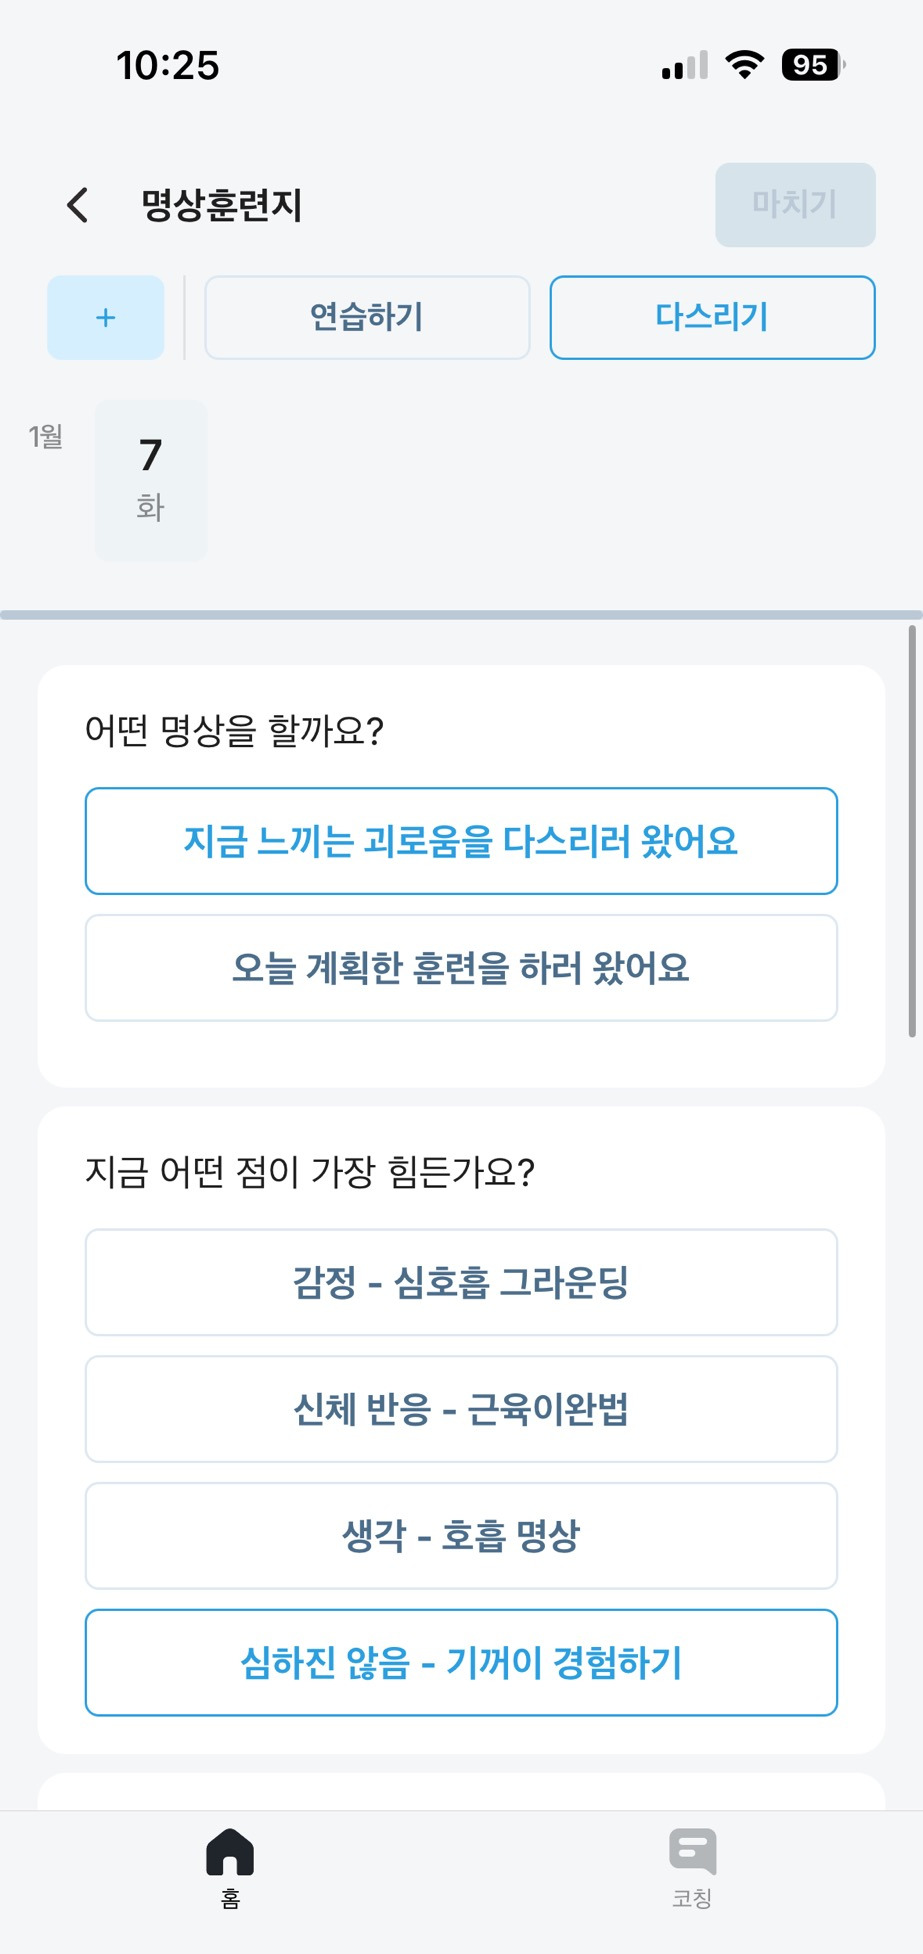Screen dimensions: 923x1954
Task: Click the vertical scrollbar on the right
Action: [x=911, y=832]
